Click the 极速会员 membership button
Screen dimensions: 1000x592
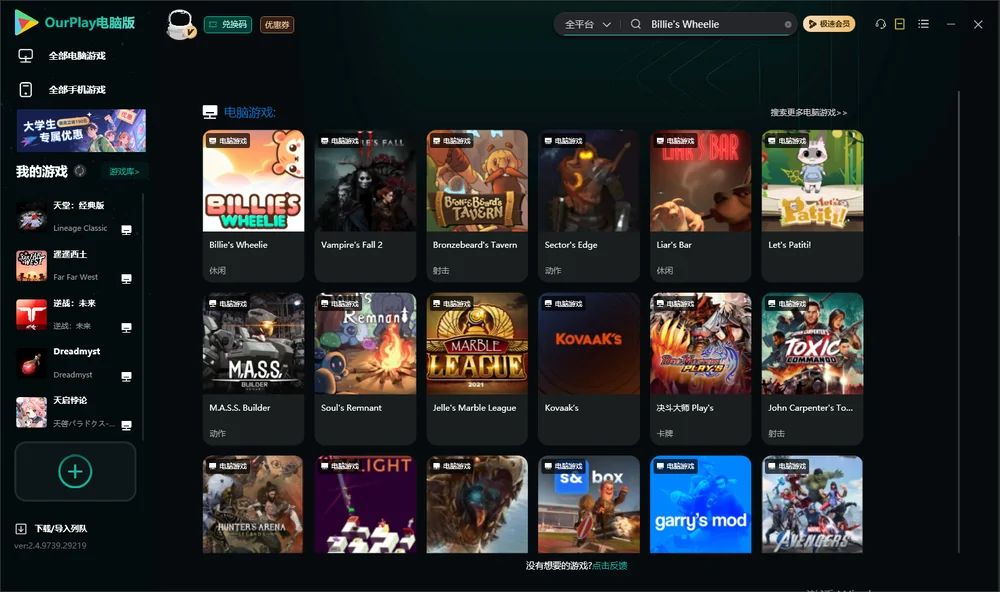tap(829, 24)
